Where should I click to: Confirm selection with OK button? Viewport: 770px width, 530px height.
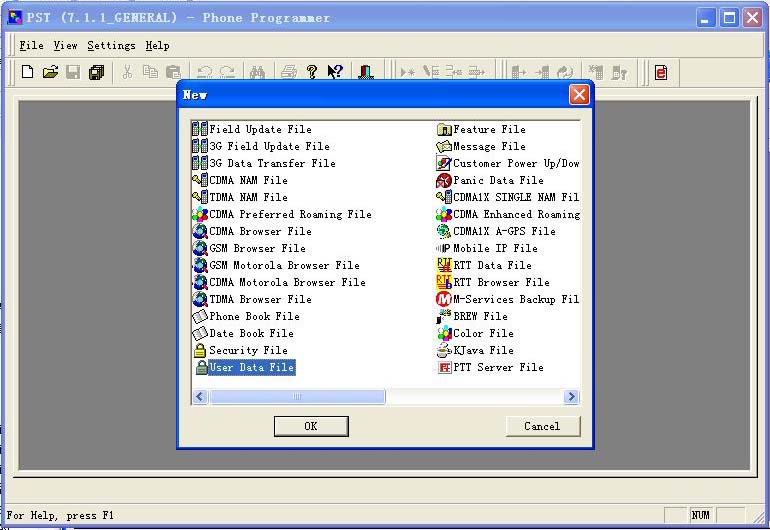(311, 426)
